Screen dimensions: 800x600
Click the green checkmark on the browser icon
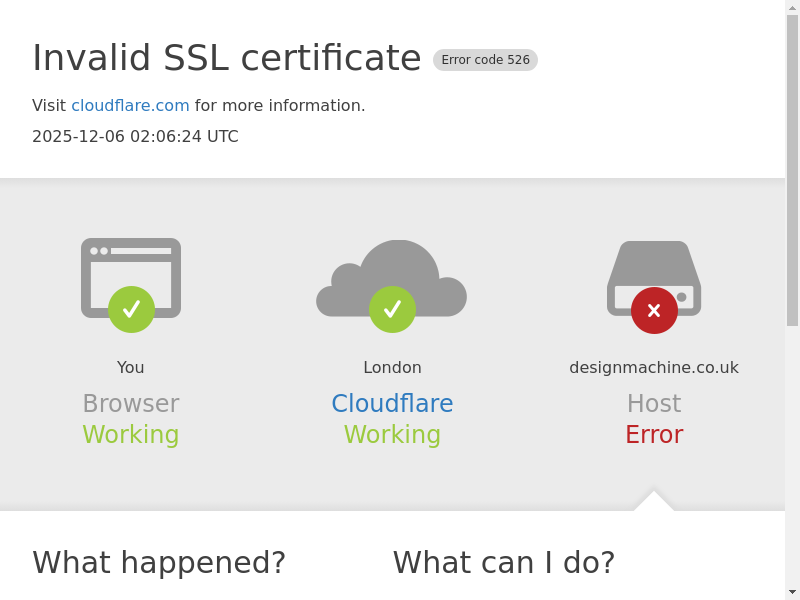click(x=131, y=309)
